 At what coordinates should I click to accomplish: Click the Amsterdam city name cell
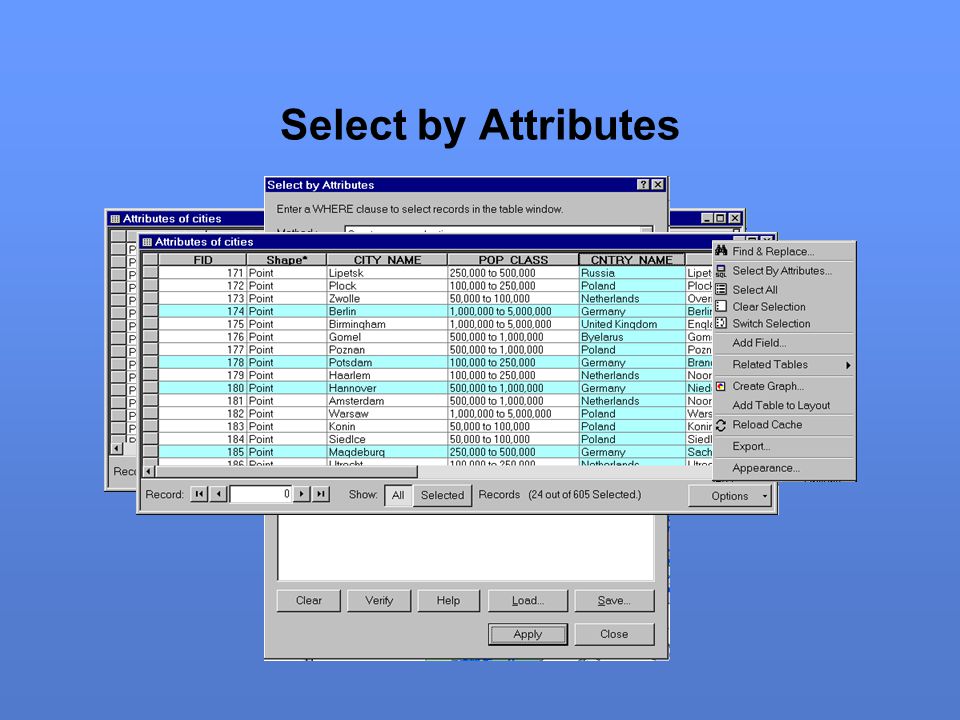click(x=387, y=400)
